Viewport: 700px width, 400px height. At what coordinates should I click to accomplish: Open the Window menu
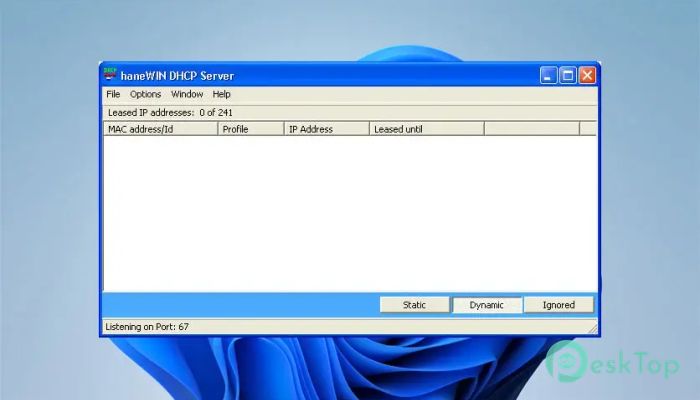[187, 94]
